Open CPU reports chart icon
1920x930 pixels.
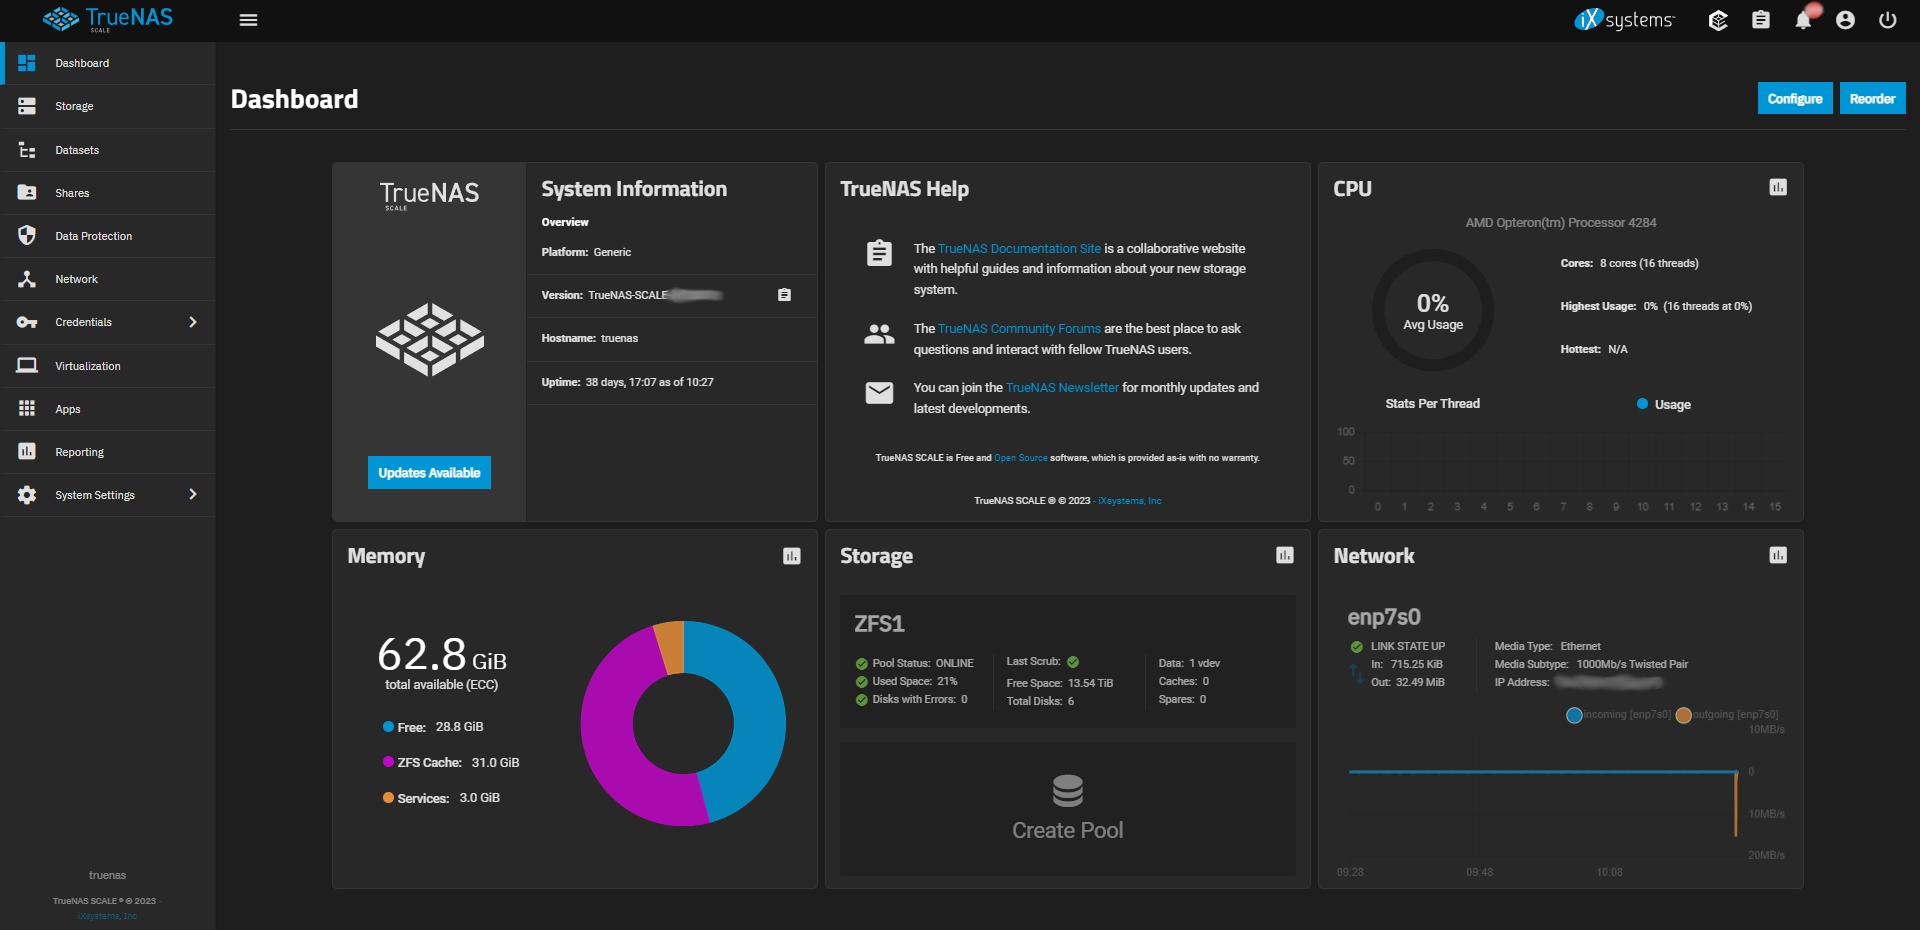1778,187
